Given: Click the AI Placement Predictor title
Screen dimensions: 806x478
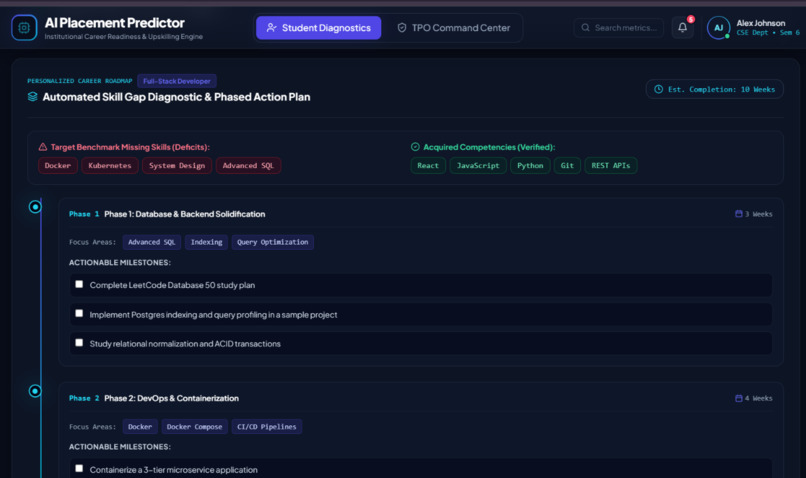Looking at the screenshot, I should point(114,23).
